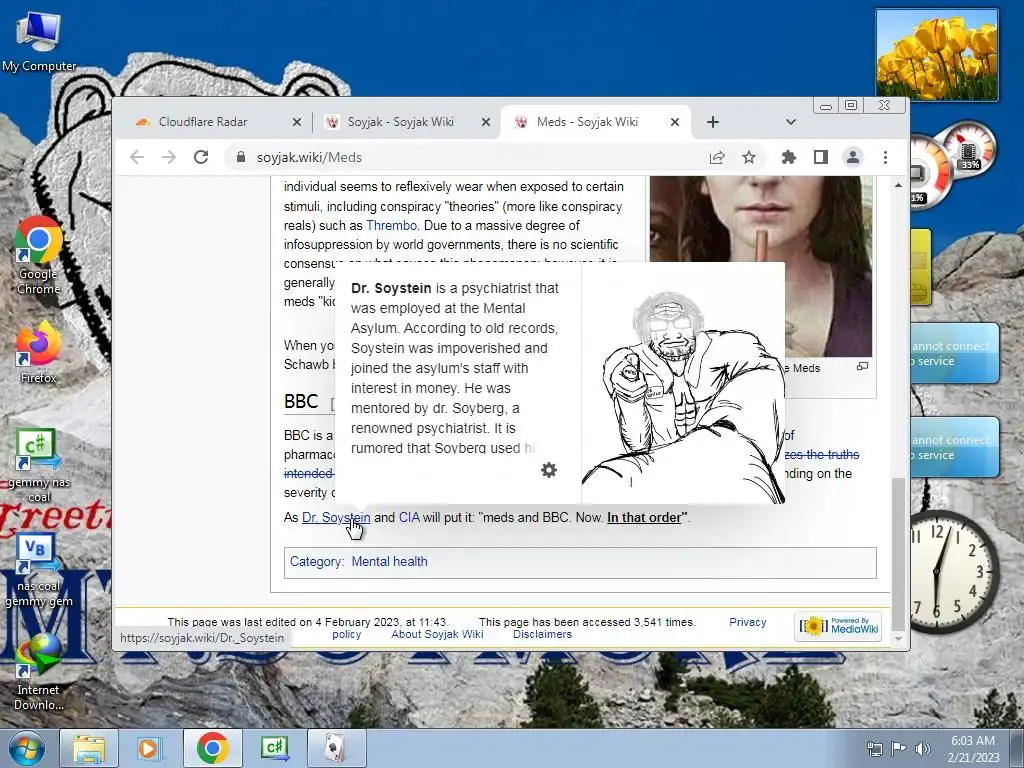Click the padlock site info icon
The width and height of the screenshot is (1024, 768).
click(x=241, y=157)
